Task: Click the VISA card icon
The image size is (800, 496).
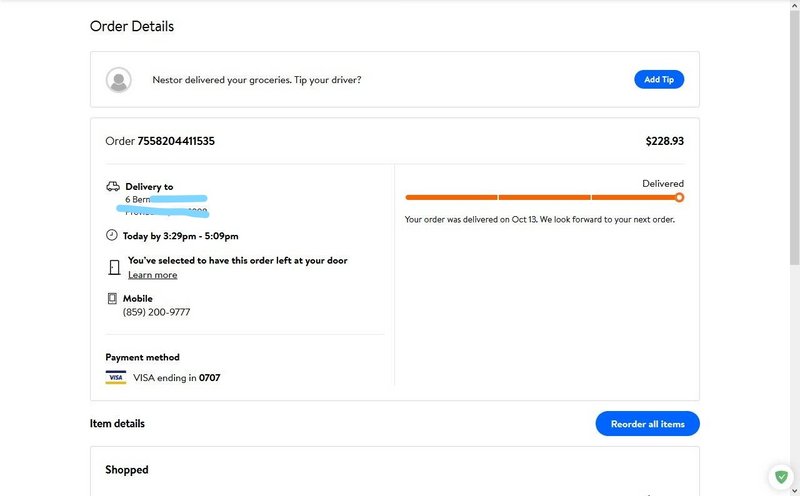Action: (x=116, y=378)
